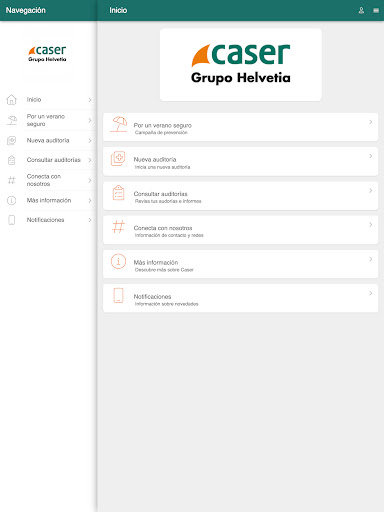384x512 pixels.
Task: Click chevron on Consultar auditorías main card
Action: 371,190
